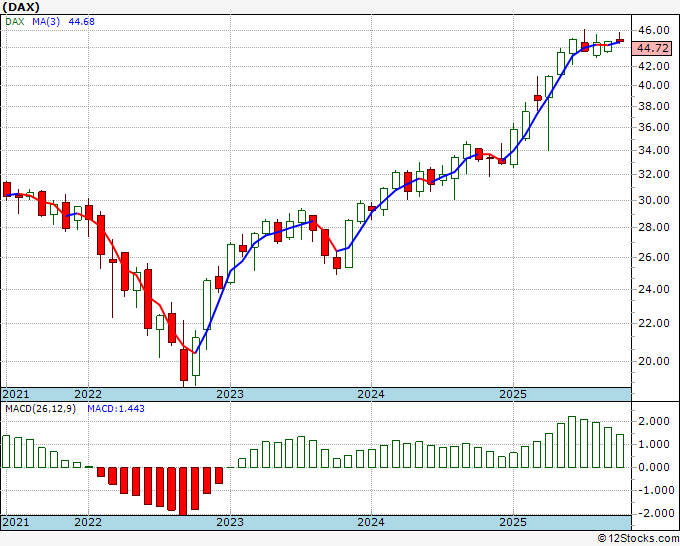Click 2023 on the MACD panel time axis
The image size is (680, 546).
(x=230, y=522)
